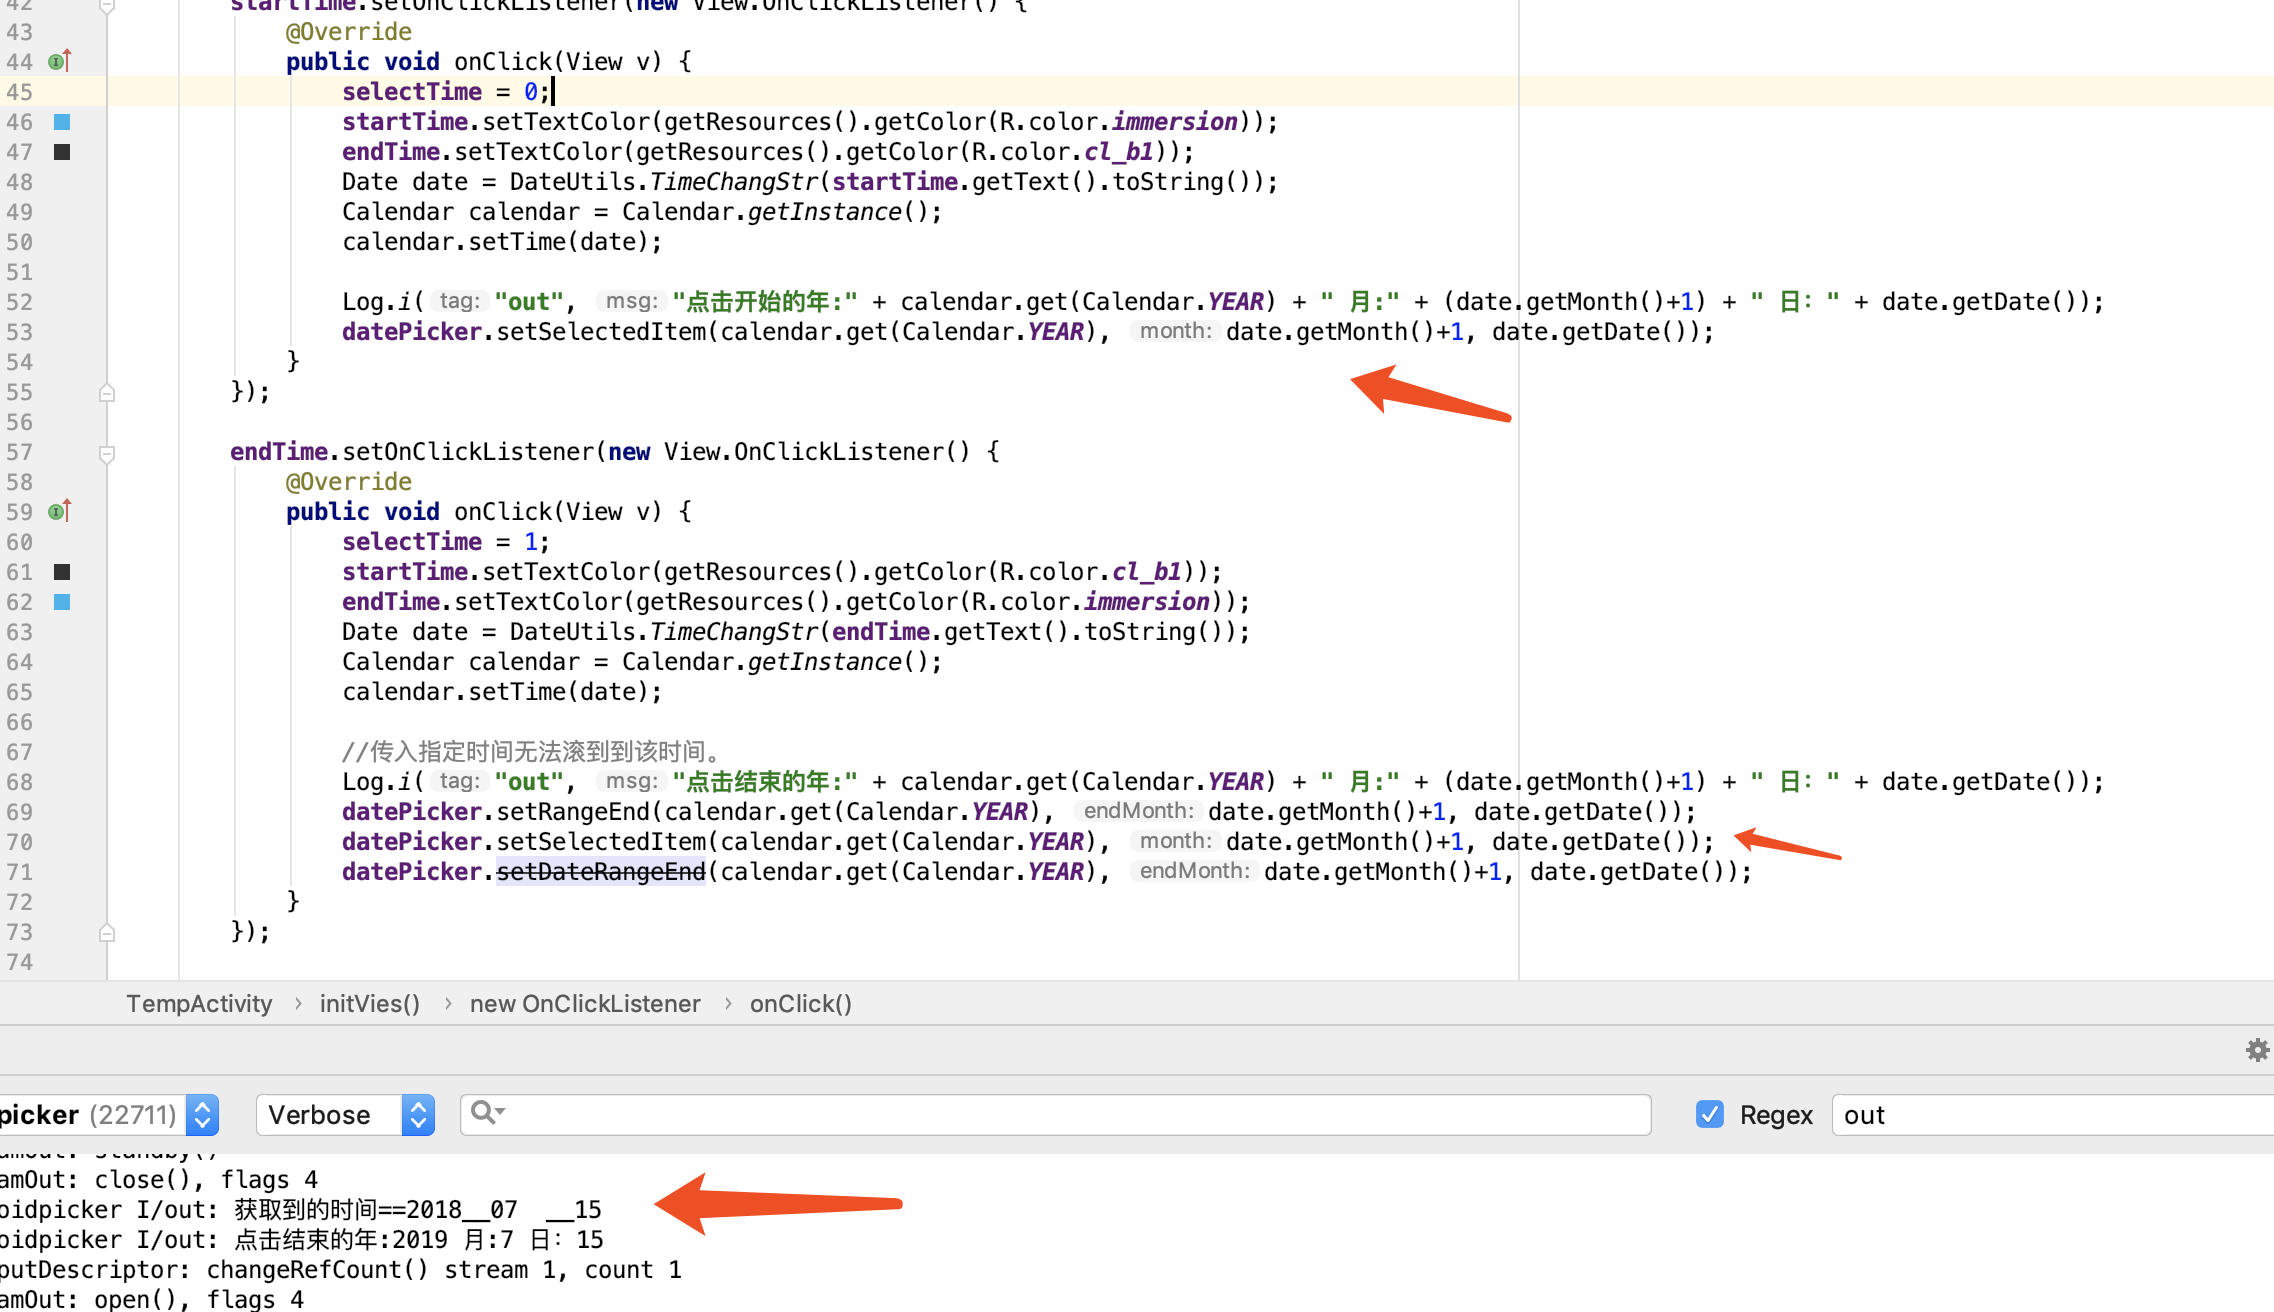Click the "month:" parameter hint on line 53
The height and width of the screenshot is (1312, 2274).
click(x=1175, y=331)
